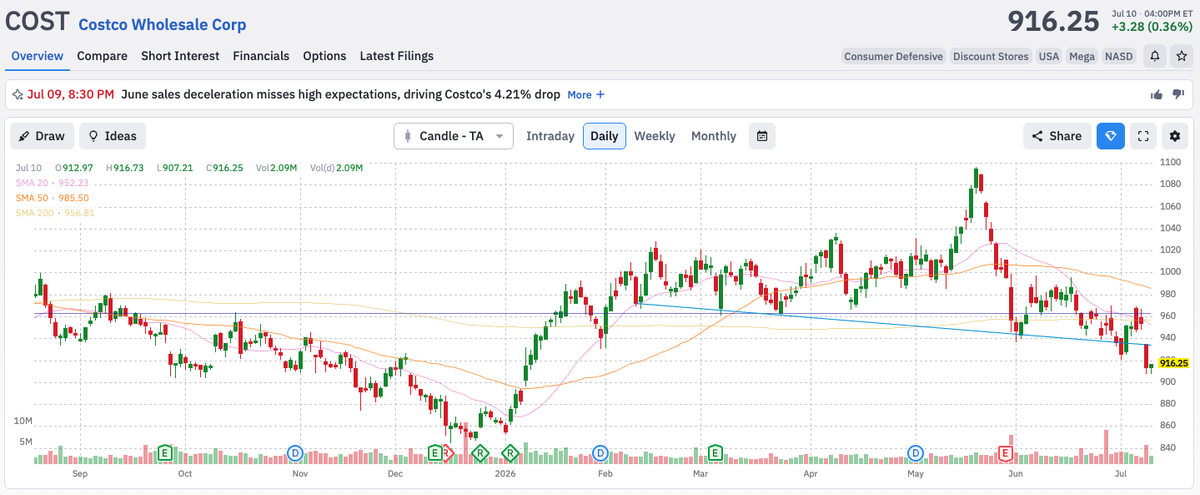Click the green E earnings marker in December

pyautogui.click(x=435, y=453)
